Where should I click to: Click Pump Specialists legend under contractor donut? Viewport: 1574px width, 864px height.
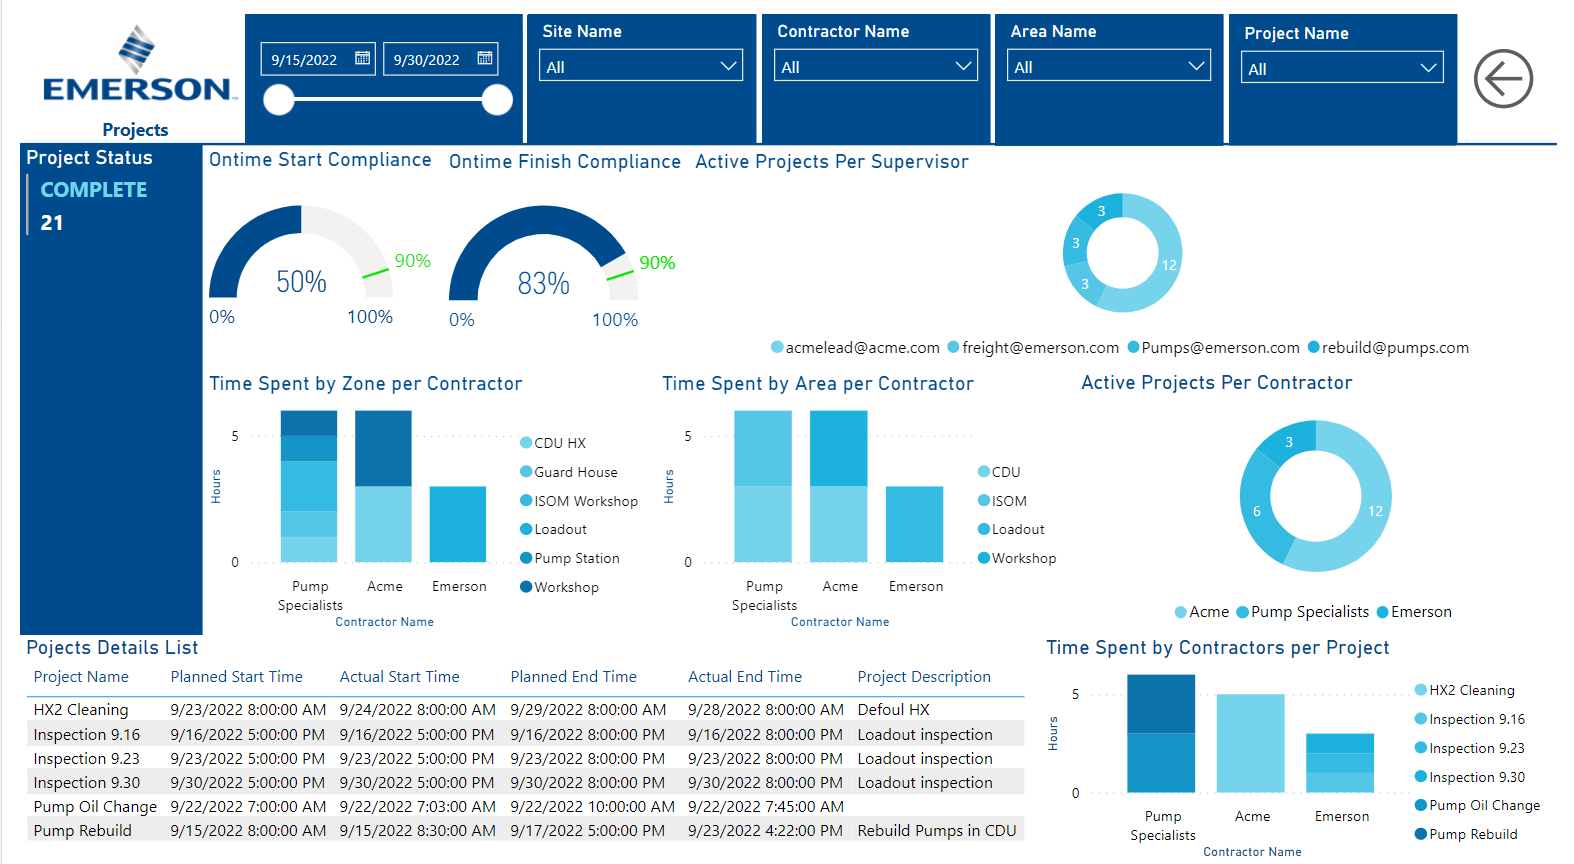tap(1303, 612)
